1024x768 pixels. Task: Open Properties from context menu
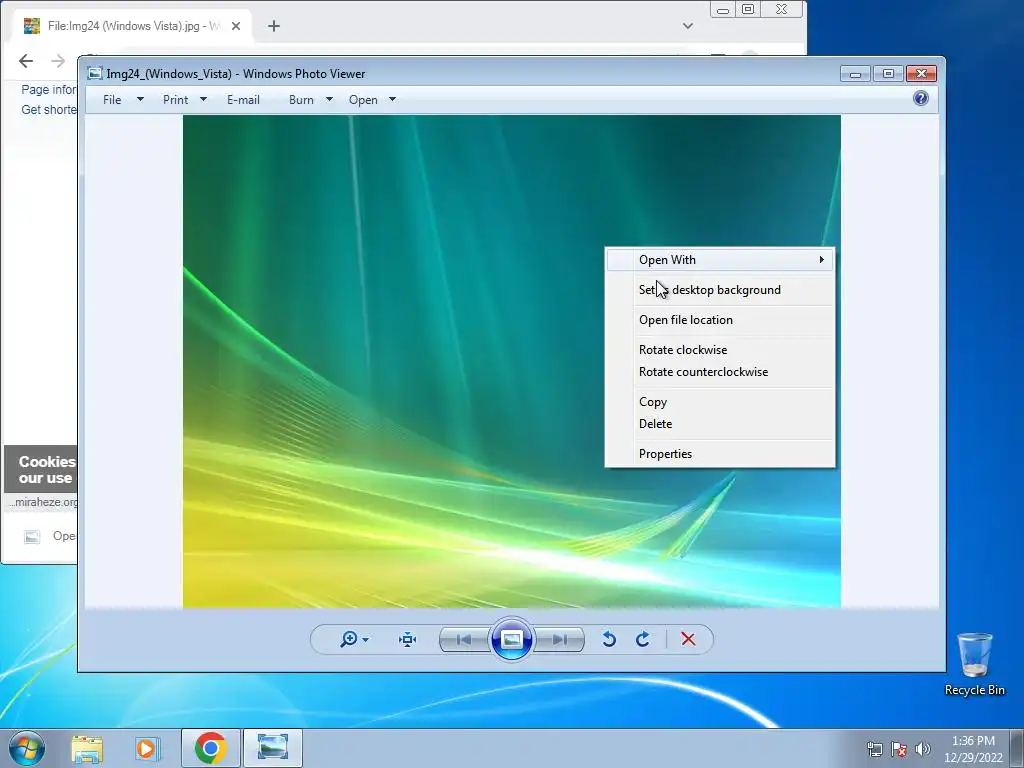click(720, 454)
